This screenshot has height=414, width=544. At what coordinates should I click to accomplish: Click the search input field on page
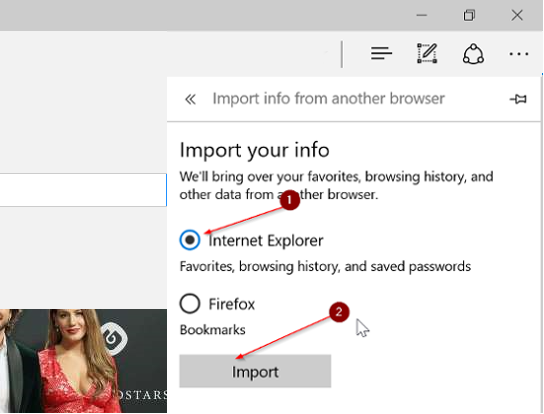tap(83, 190)
